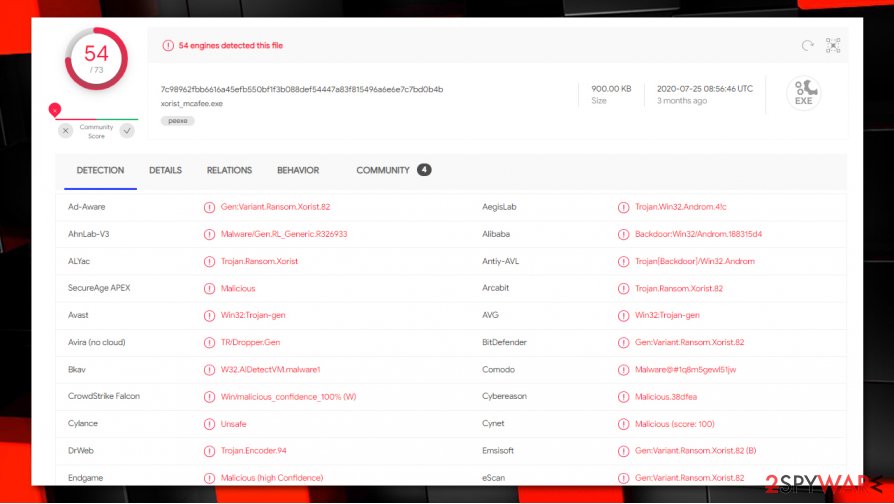
Task: Click Arcabit result Trojan.Ransom.Xorist.82
Action: (x=679, y=288)
